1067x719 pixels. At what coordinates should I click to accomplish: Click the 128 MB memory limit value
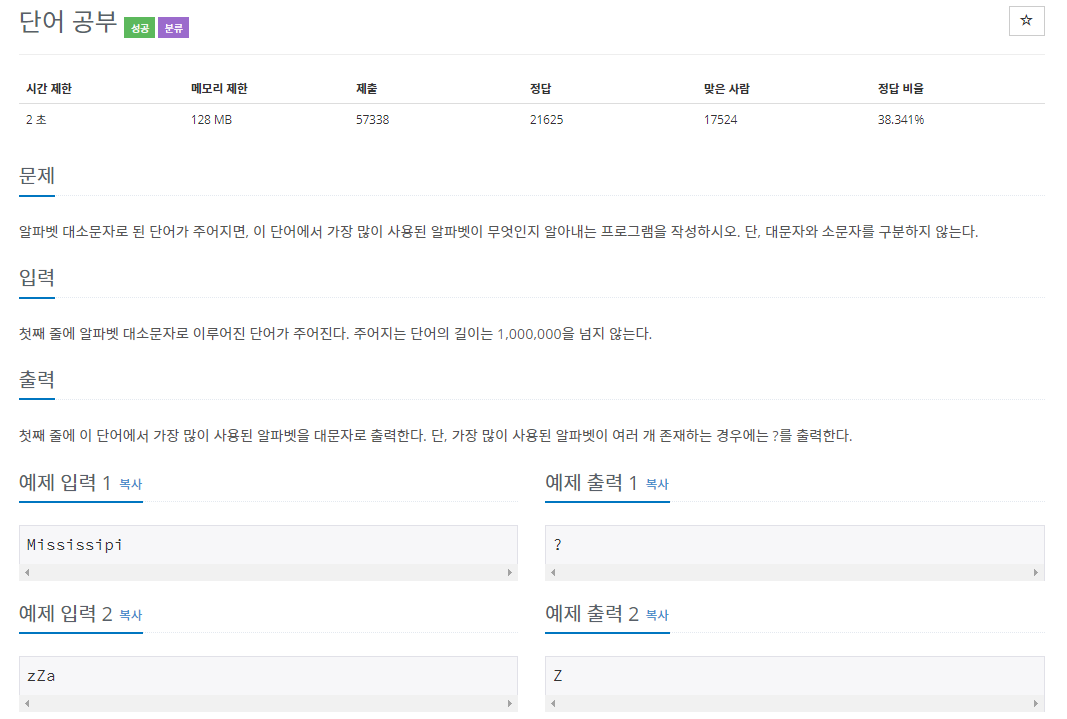pos(212,120)
